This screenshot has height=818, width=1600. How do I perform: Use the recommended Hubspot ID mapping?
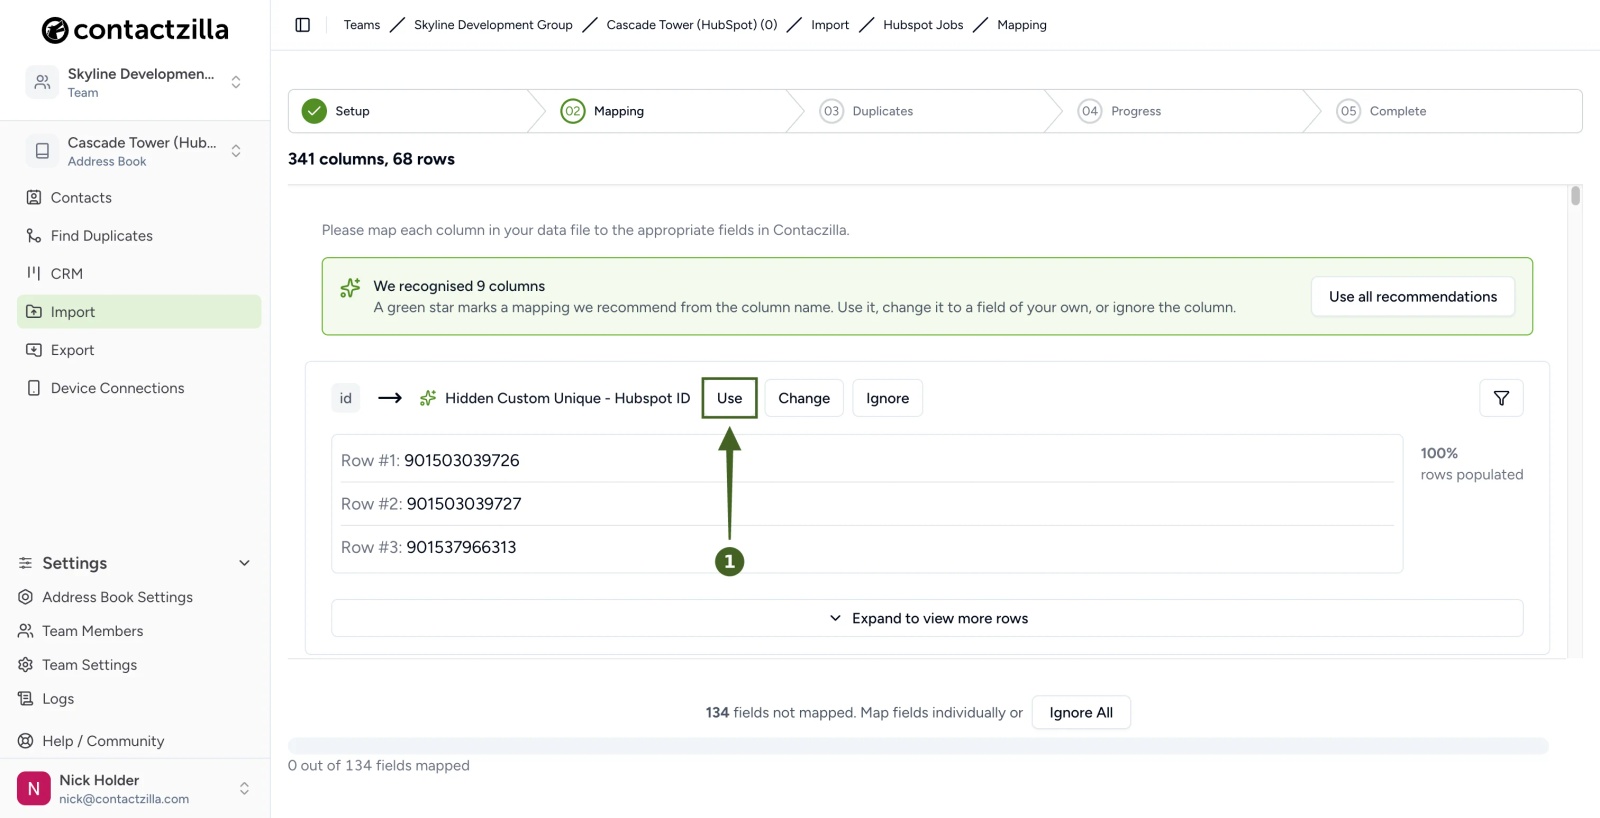(x=730, y=398)
